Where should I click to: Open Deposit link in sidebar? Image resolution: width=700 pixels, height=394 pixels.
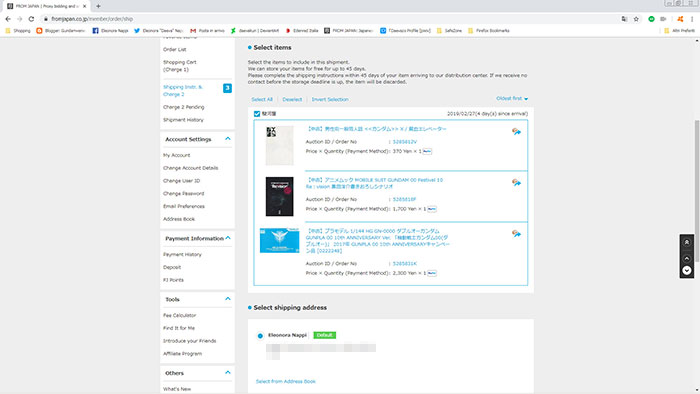coord(172,267)
